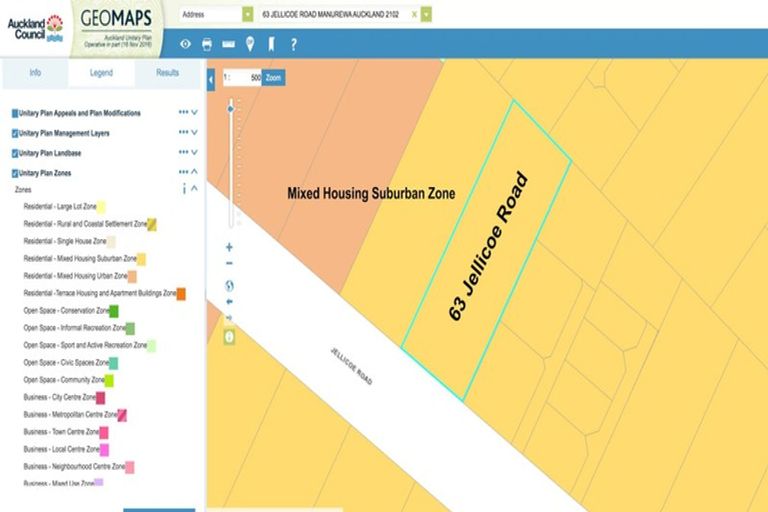Click the zoom slider handle
This screenshot has height=512, width=768.
click(x=231, y=108)
